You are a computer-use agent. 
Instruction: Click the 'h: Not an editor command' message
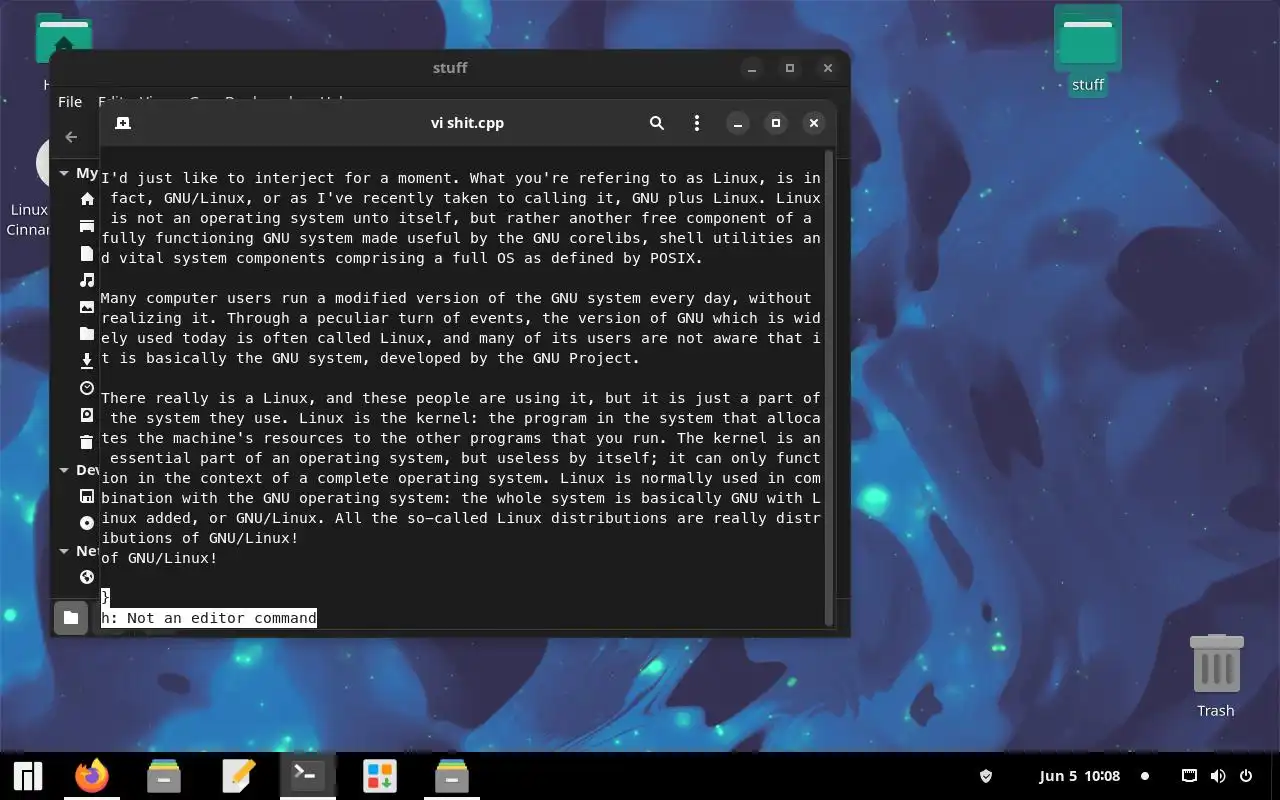pos(209,618)
